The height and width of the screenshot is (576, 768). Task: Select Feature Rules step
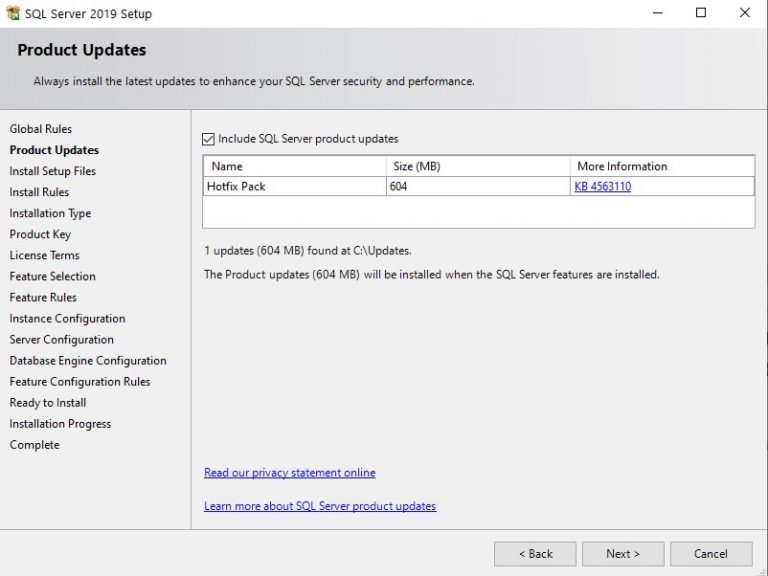[x=43, y=297]
